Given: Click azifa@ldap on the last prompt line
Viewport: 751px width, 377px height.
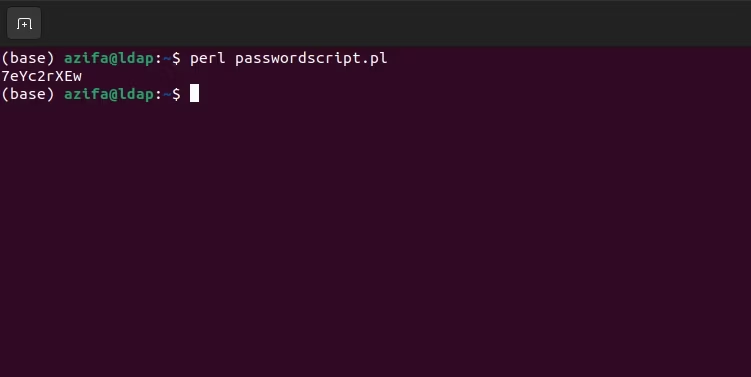Looking at the screenshot, I should click(109, 94).
